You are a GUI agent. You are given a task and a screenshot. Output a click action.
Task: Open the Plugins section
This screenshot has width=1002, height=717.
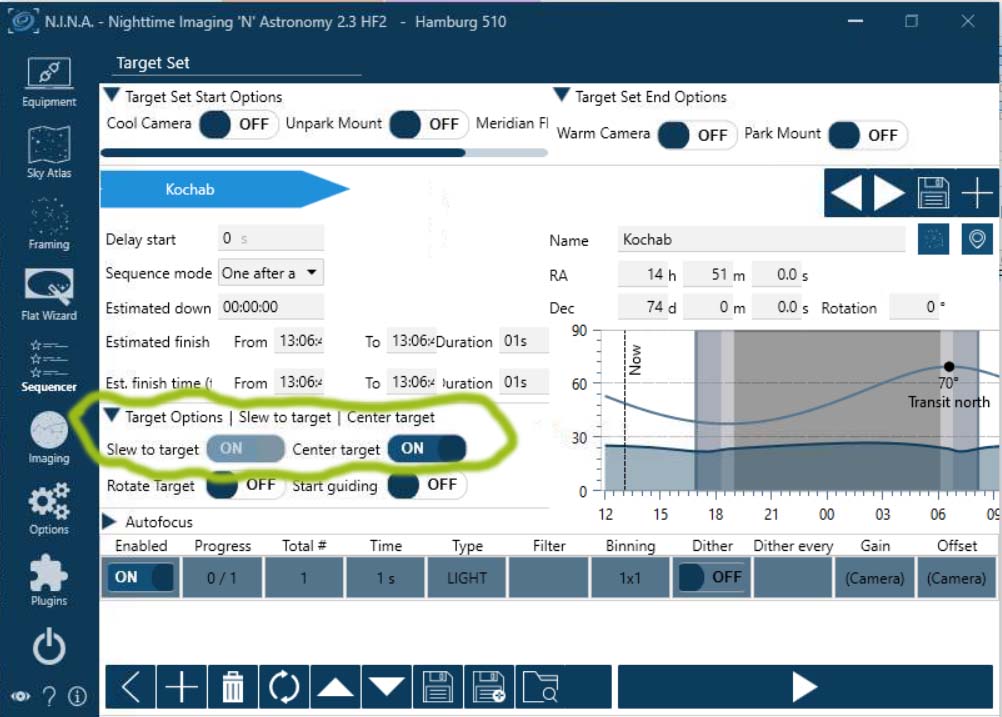(48, 580)
